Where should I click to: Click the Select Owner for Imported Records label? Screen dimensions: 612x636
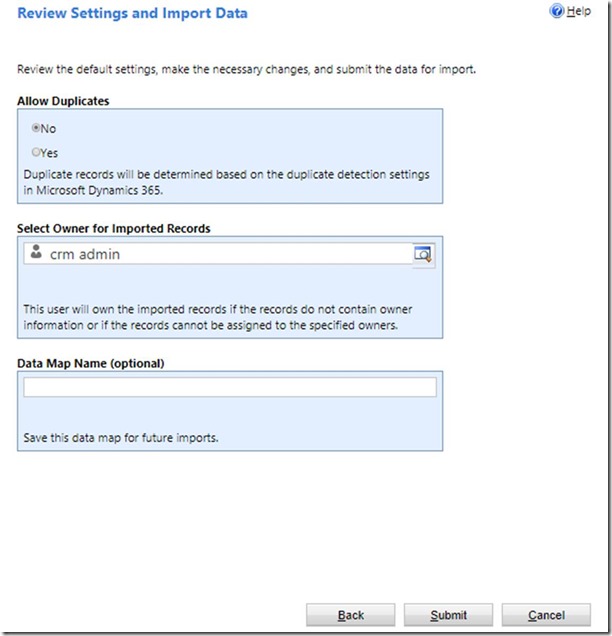[114, 229]
